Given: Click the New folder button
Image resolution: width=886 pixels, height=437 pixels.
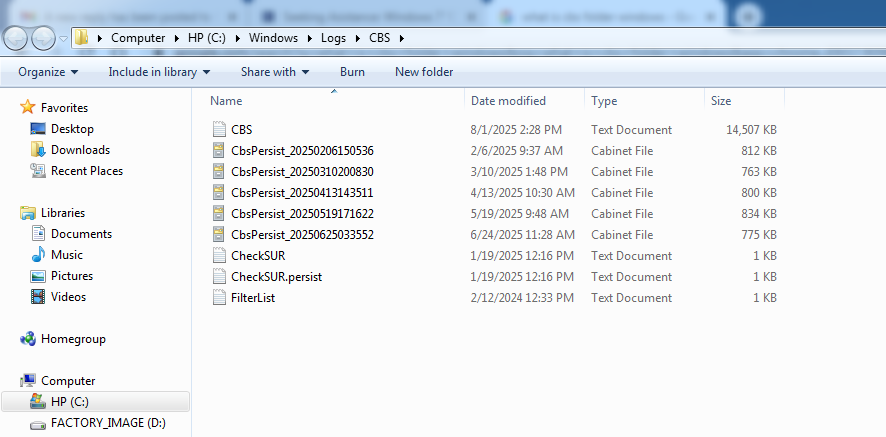Looking at the screenshot, I should (x=424, y=72).
